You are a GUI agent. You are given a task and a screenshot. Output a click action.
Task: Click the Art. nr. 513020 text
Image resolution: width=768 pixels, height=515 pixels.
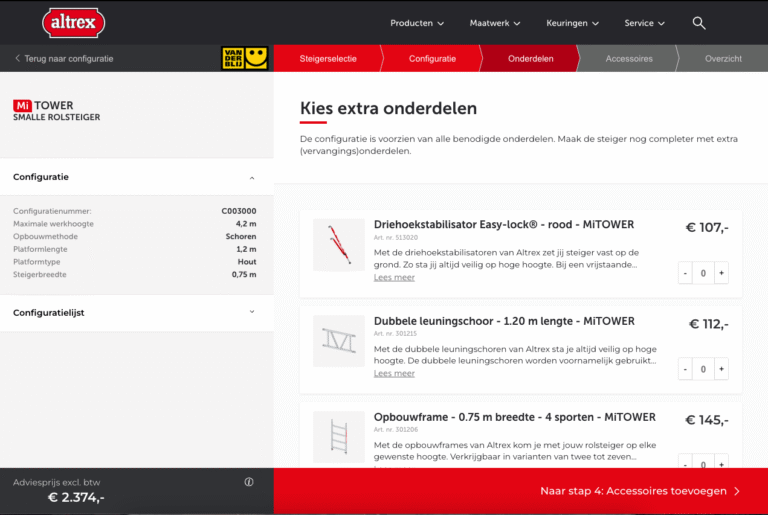click(396, 238)
